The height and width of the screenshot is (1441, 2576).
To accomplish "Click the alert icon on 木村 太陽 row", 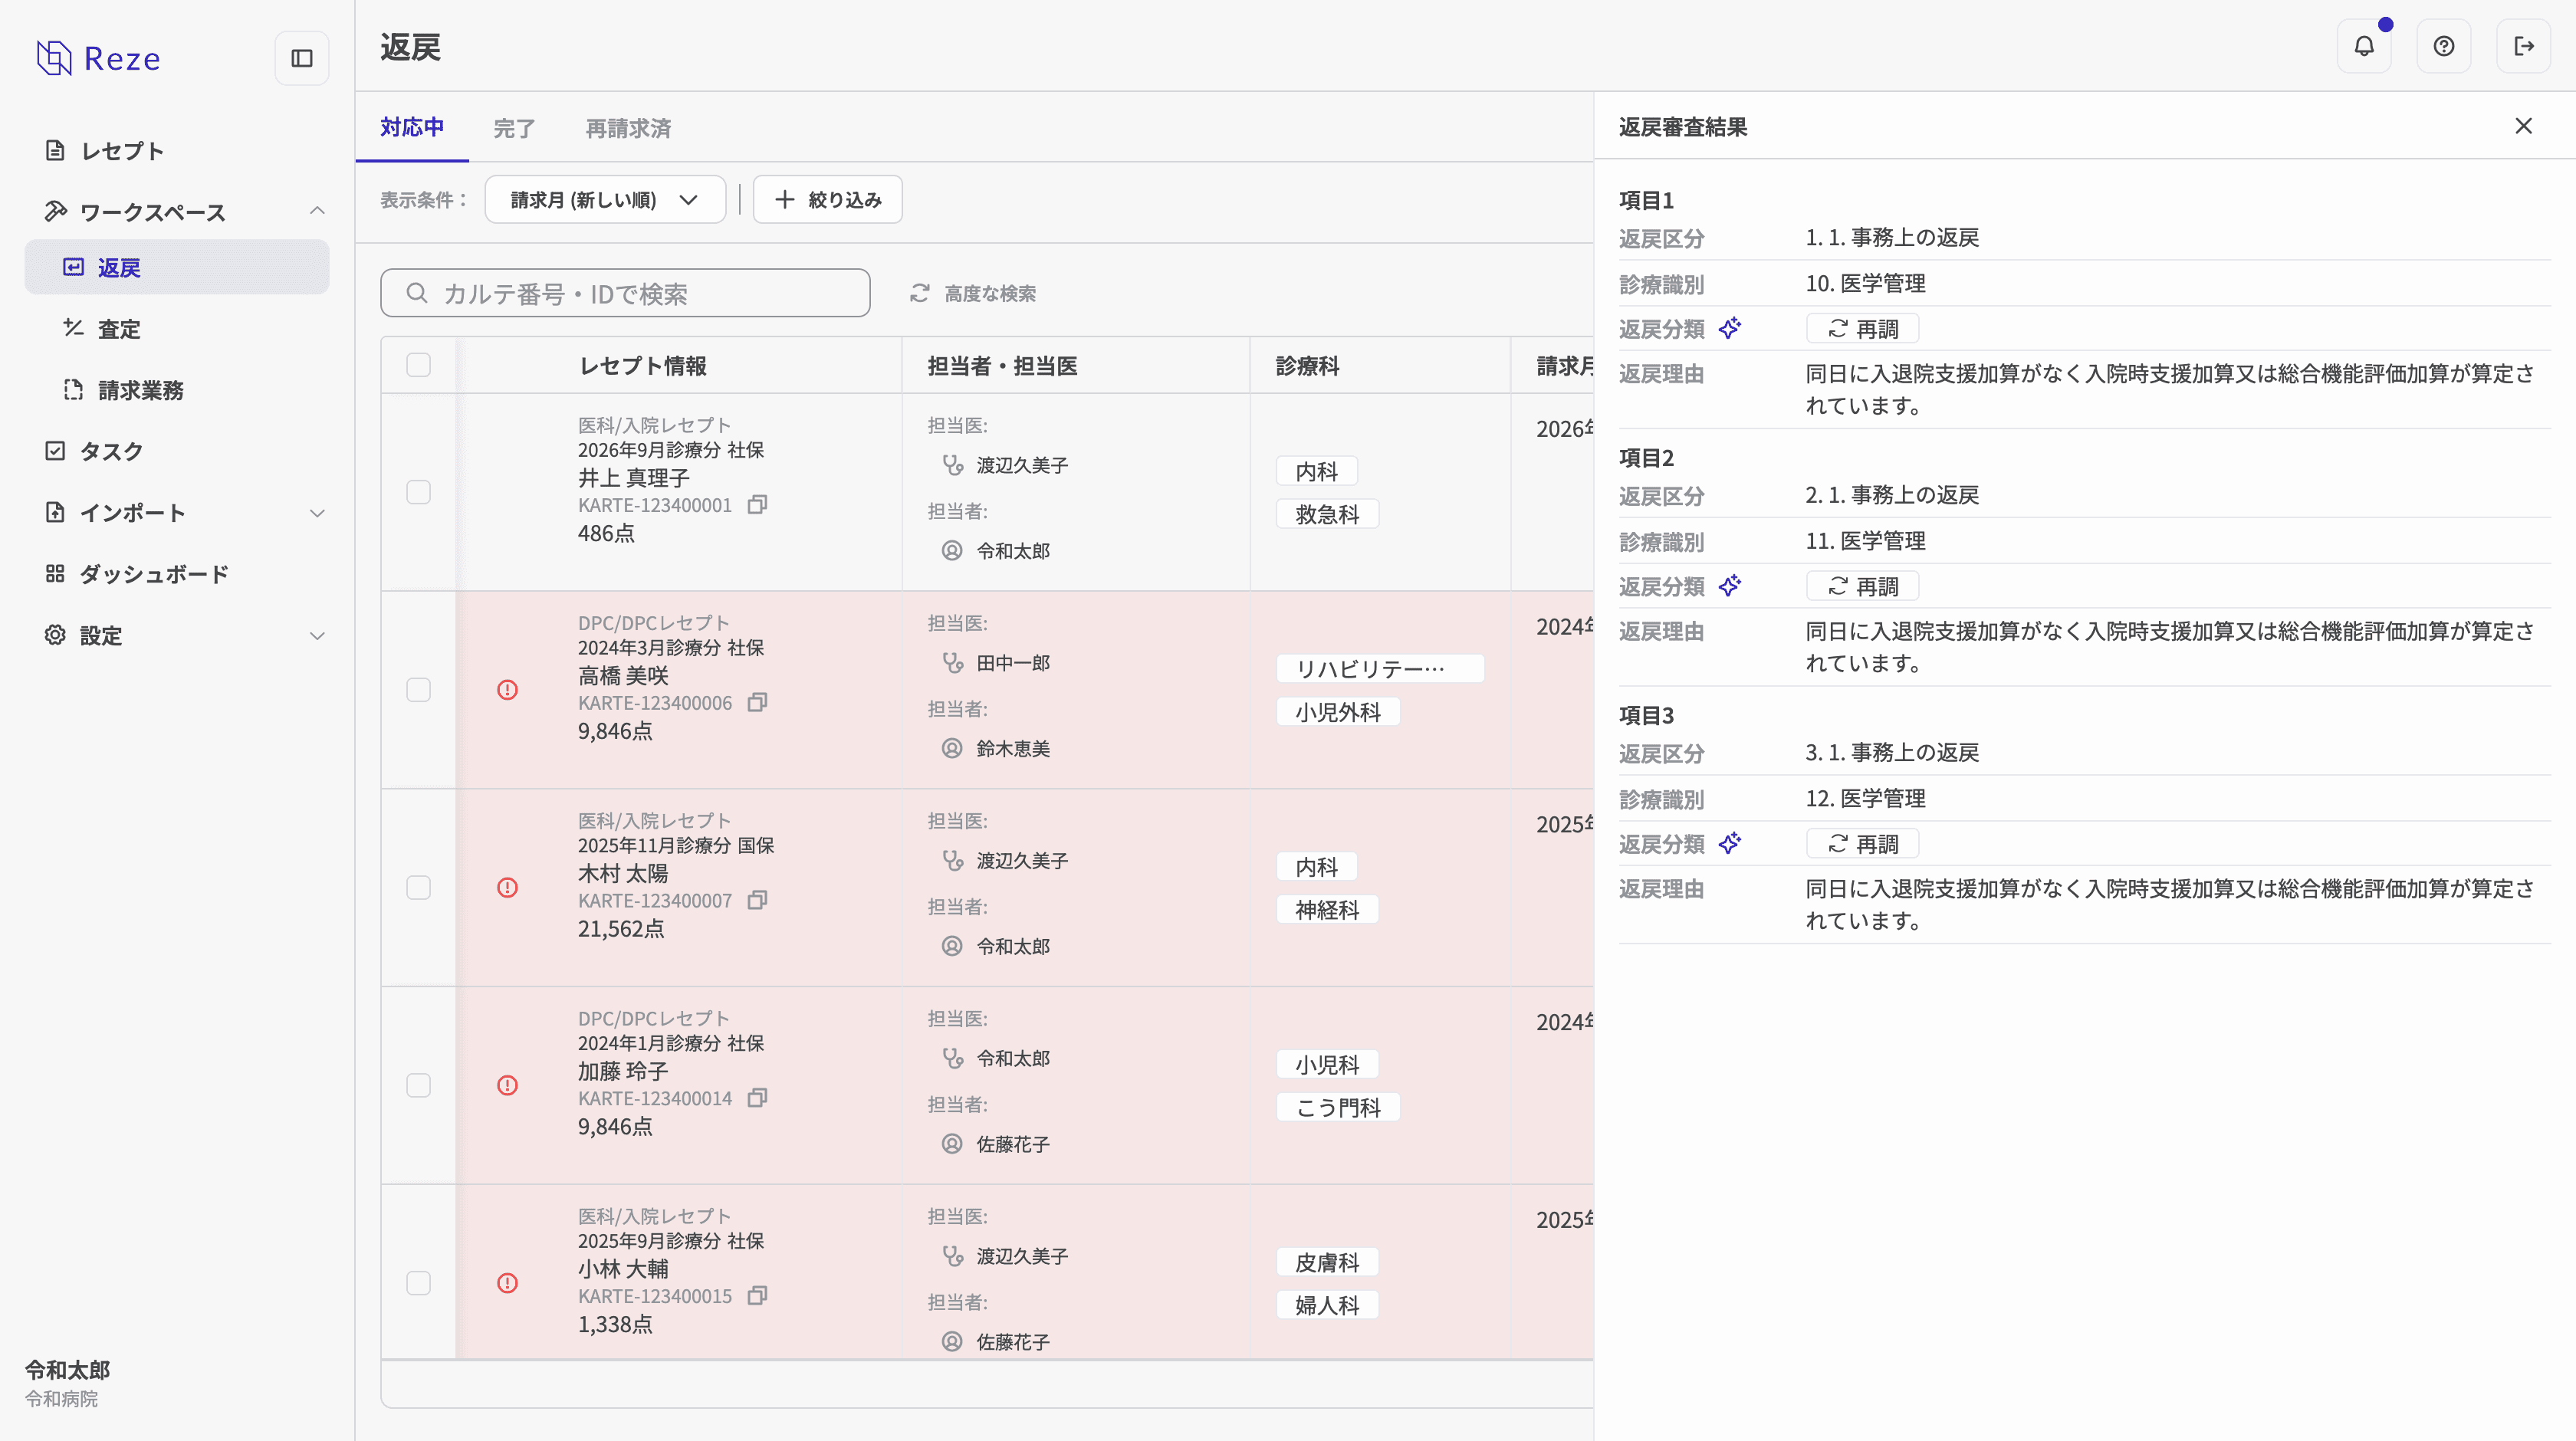I will 508,888.
